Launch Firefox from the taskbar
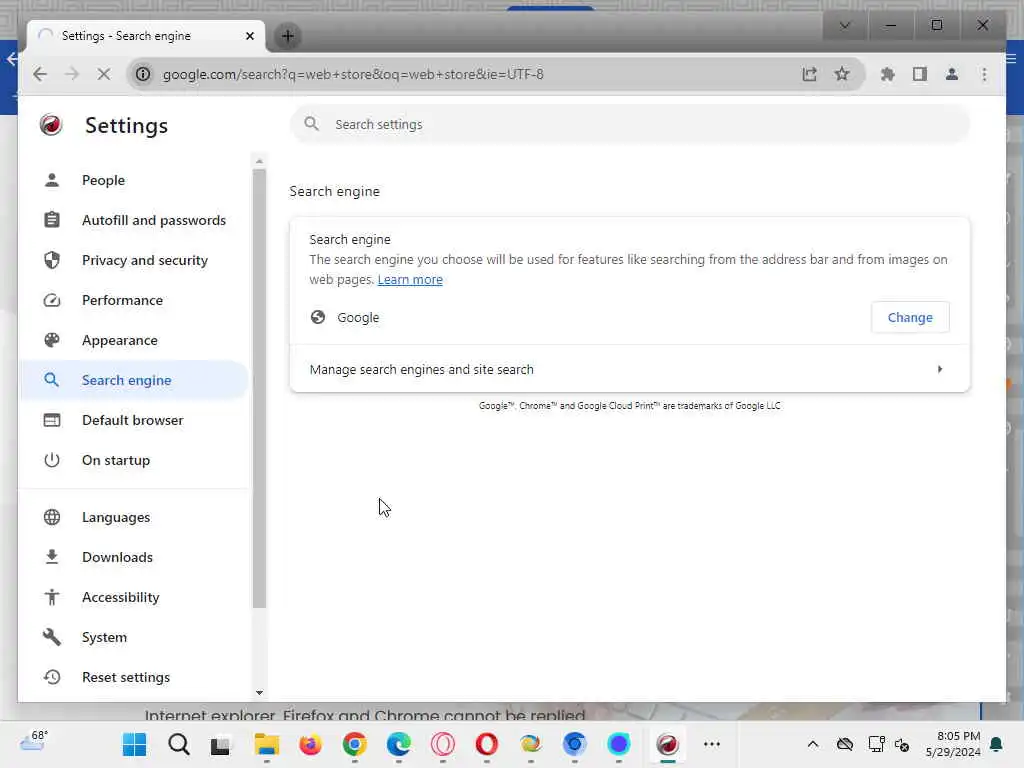1024x768 pixels. (x=310, y=744)
